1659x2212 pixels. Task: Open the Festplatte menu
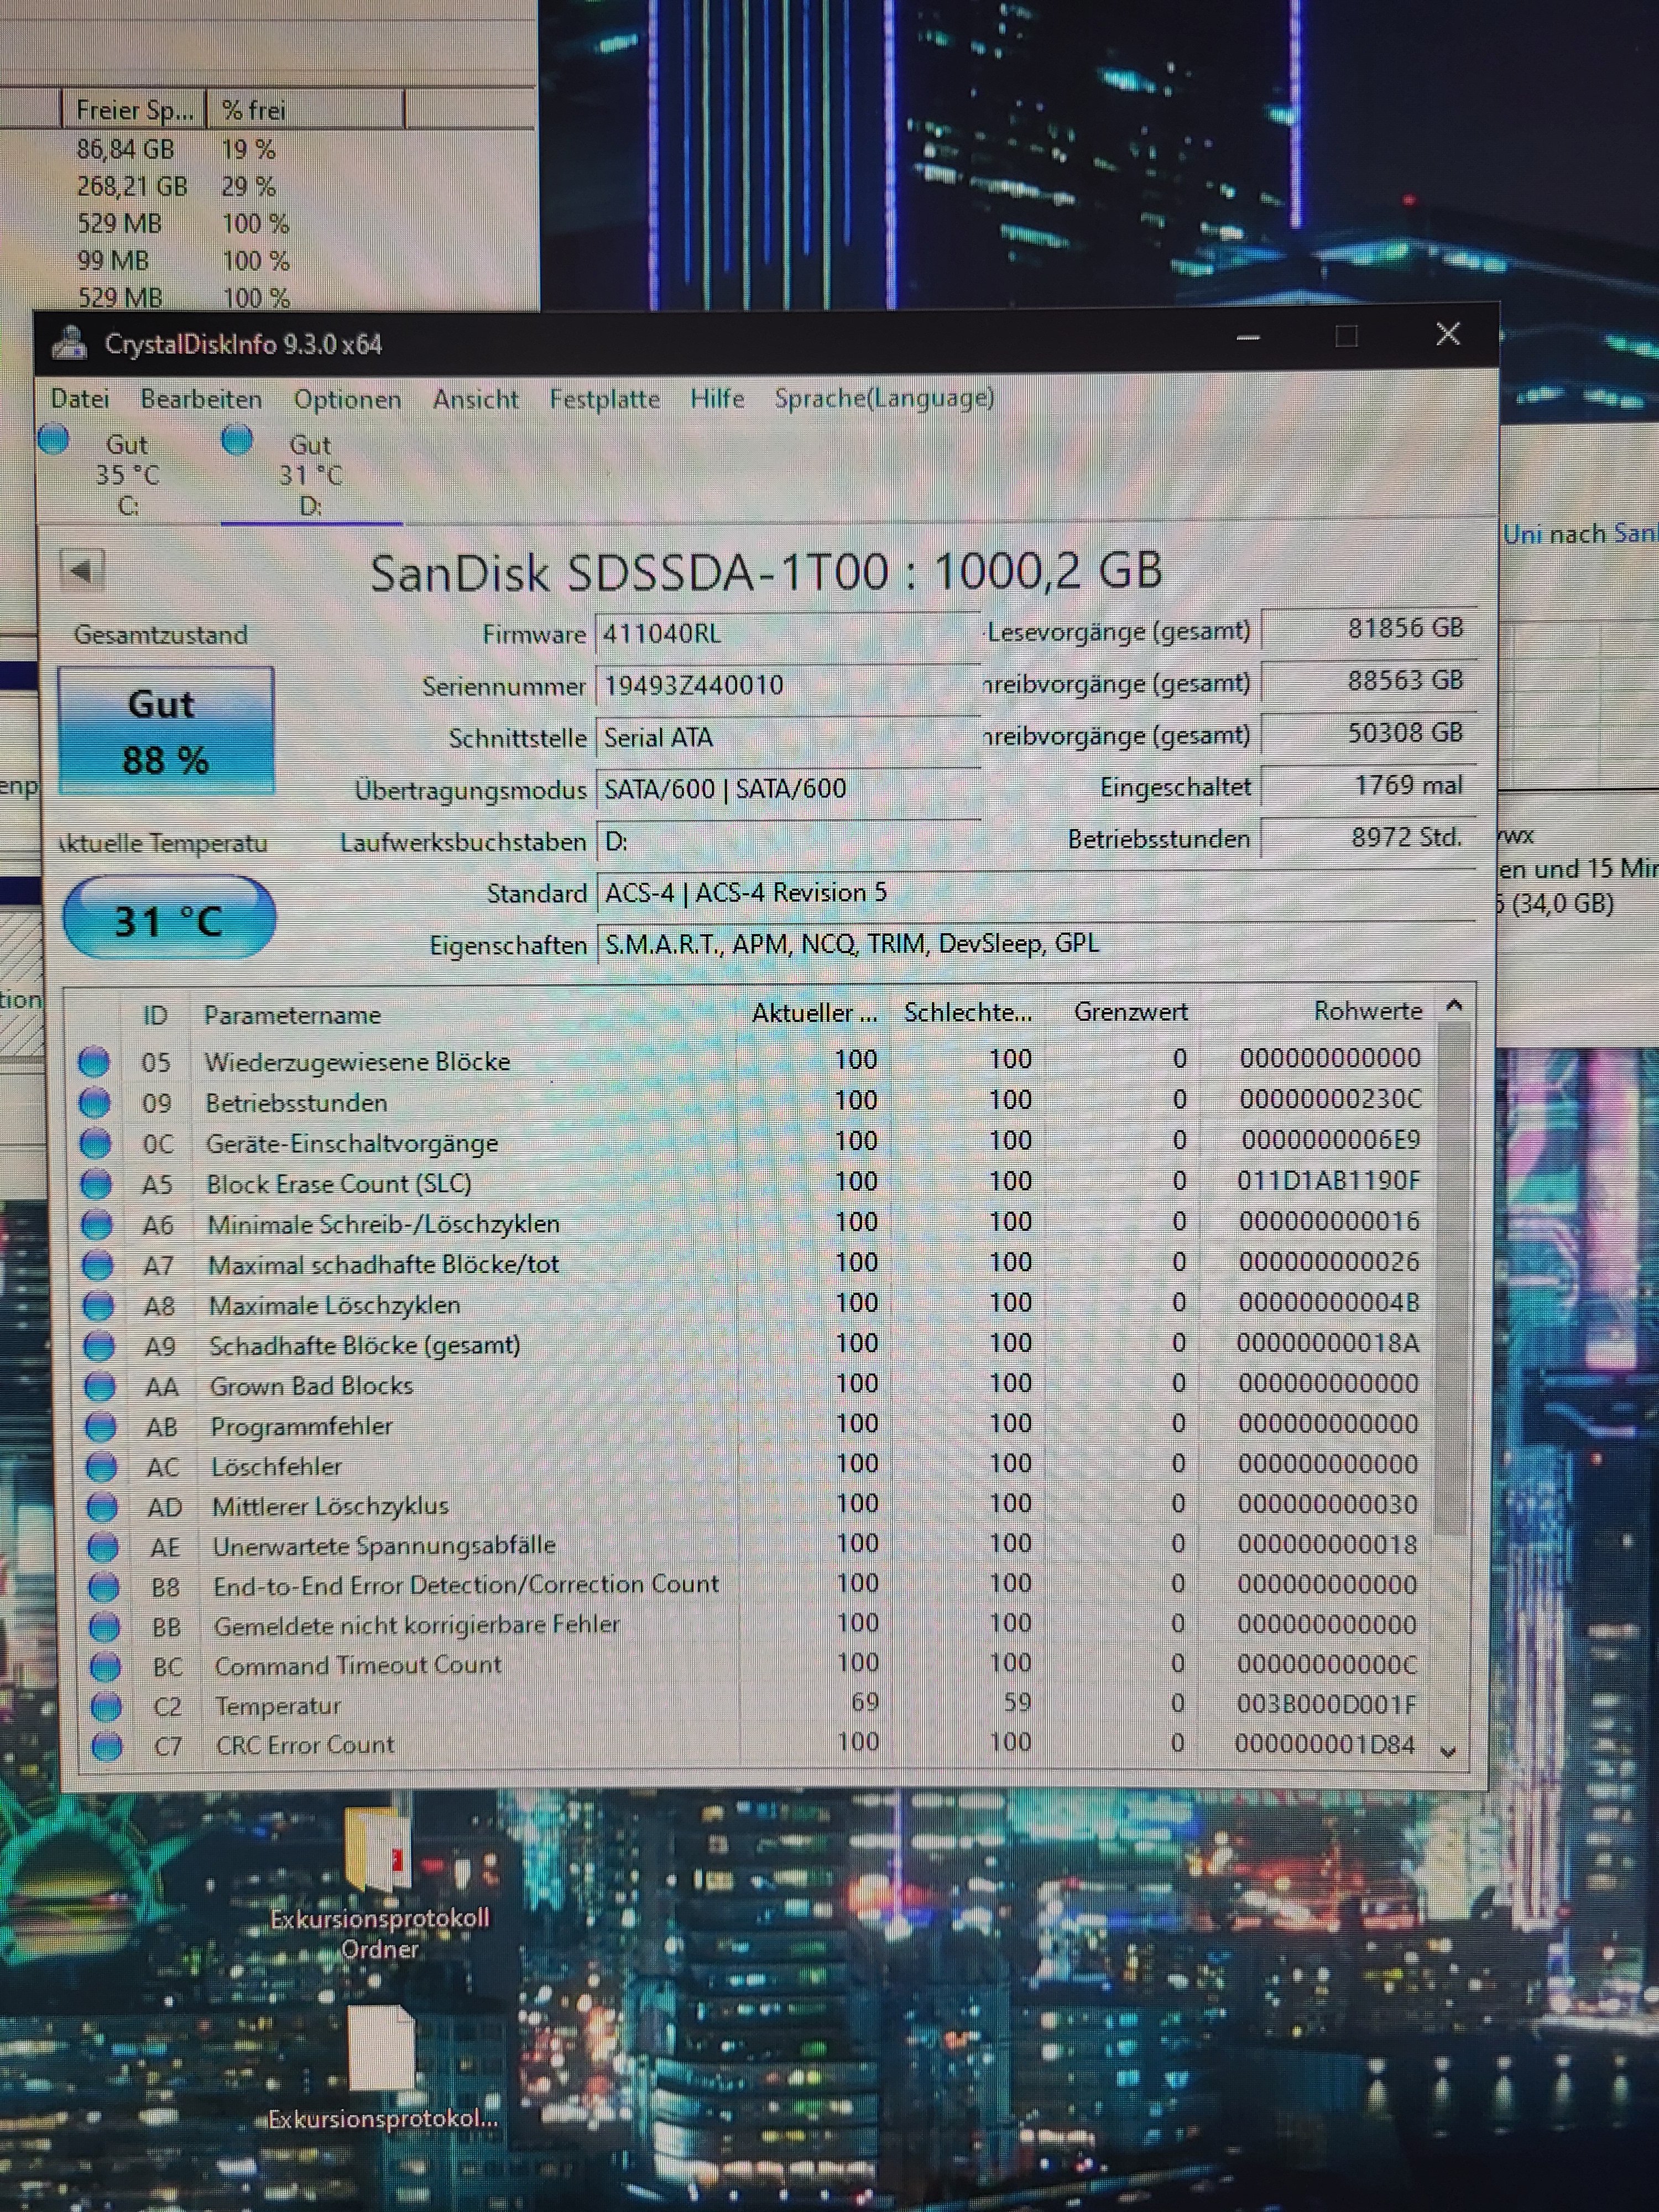(x=604, y=399)
